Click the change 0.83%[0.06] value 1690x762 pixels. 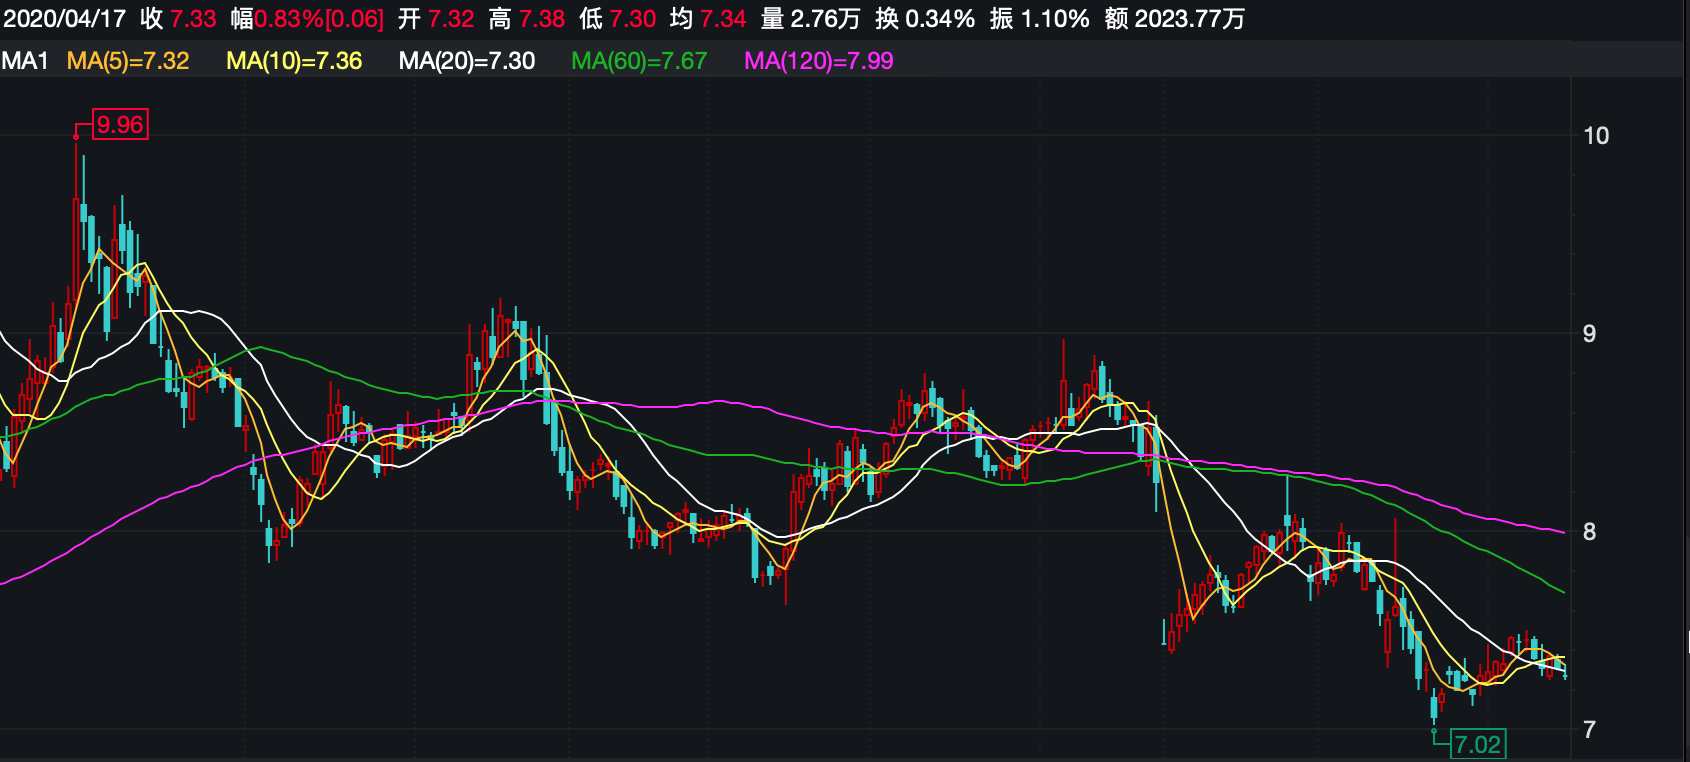pos(319,19)
